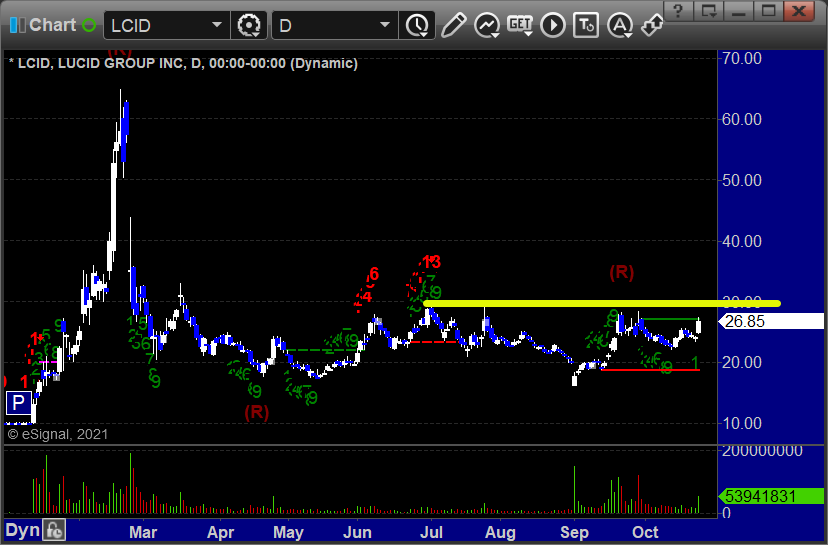The image size is (828, 545).
Task: Click the LCID, LUCID GROUP INC chart title
Action: pos(183,63)
